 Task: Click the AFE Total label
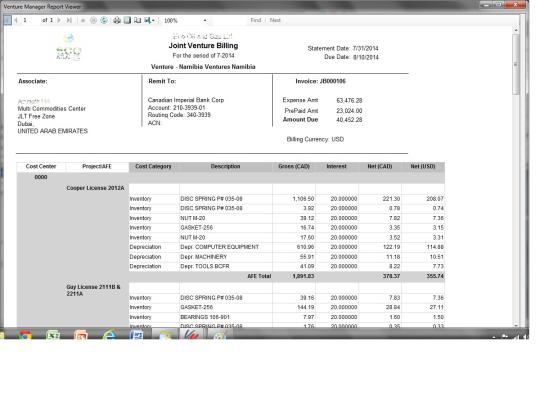click(x=259, y=276)
